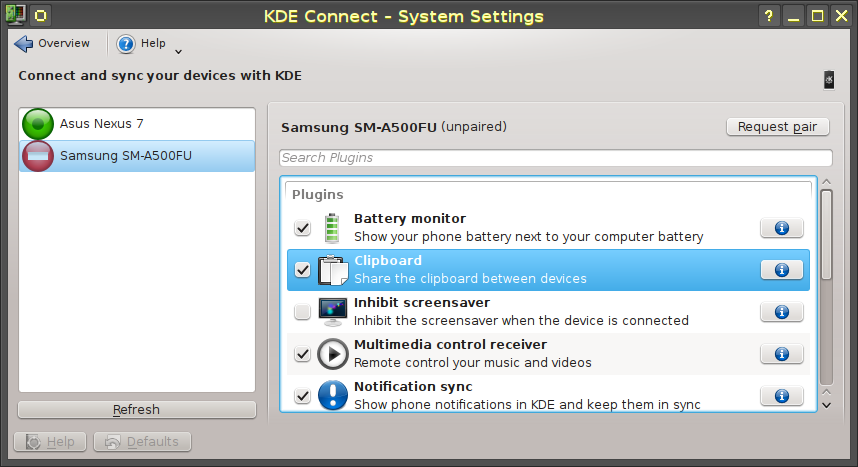858x467 pixels.
Task: Click the Battery monitor battery icon
Action: pos(332,228)
